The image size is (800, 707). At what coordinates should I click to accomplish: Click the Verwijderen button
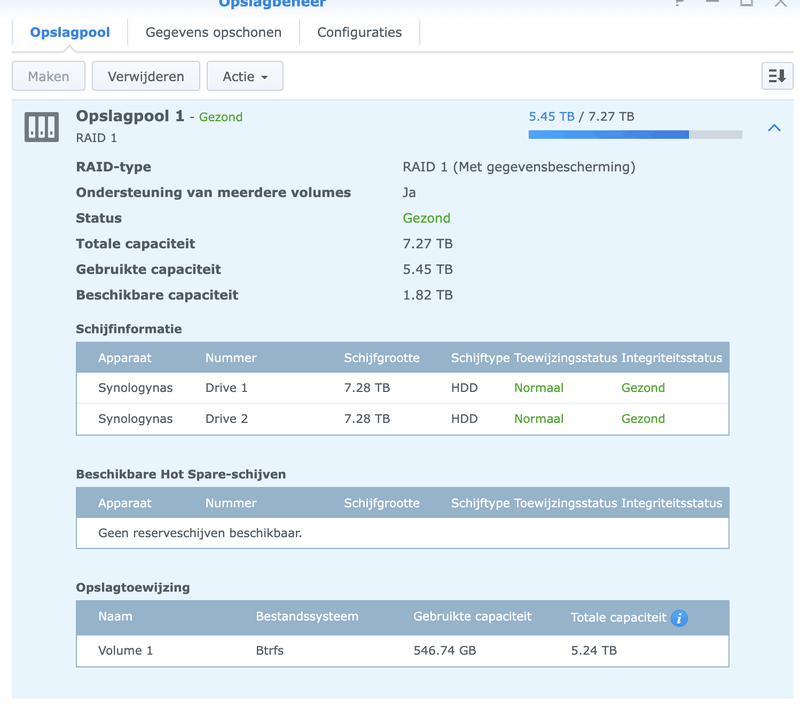[145, 76]
